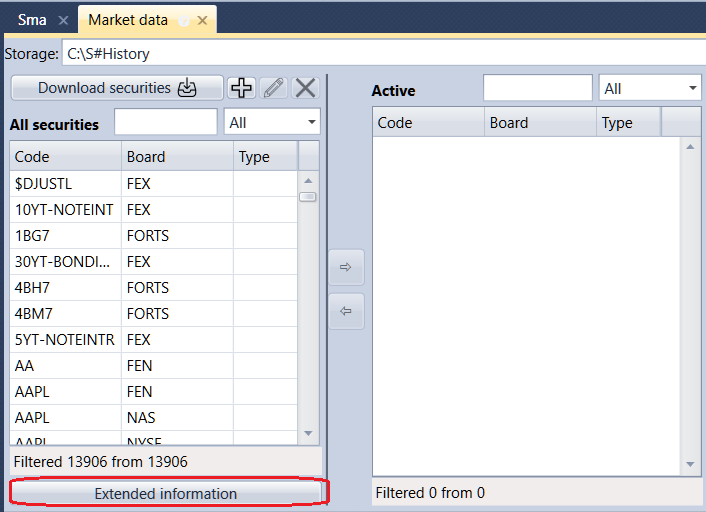706x512 pixels.
Task: Select the AAPL row with board NAS
Action: pos(154,417)
